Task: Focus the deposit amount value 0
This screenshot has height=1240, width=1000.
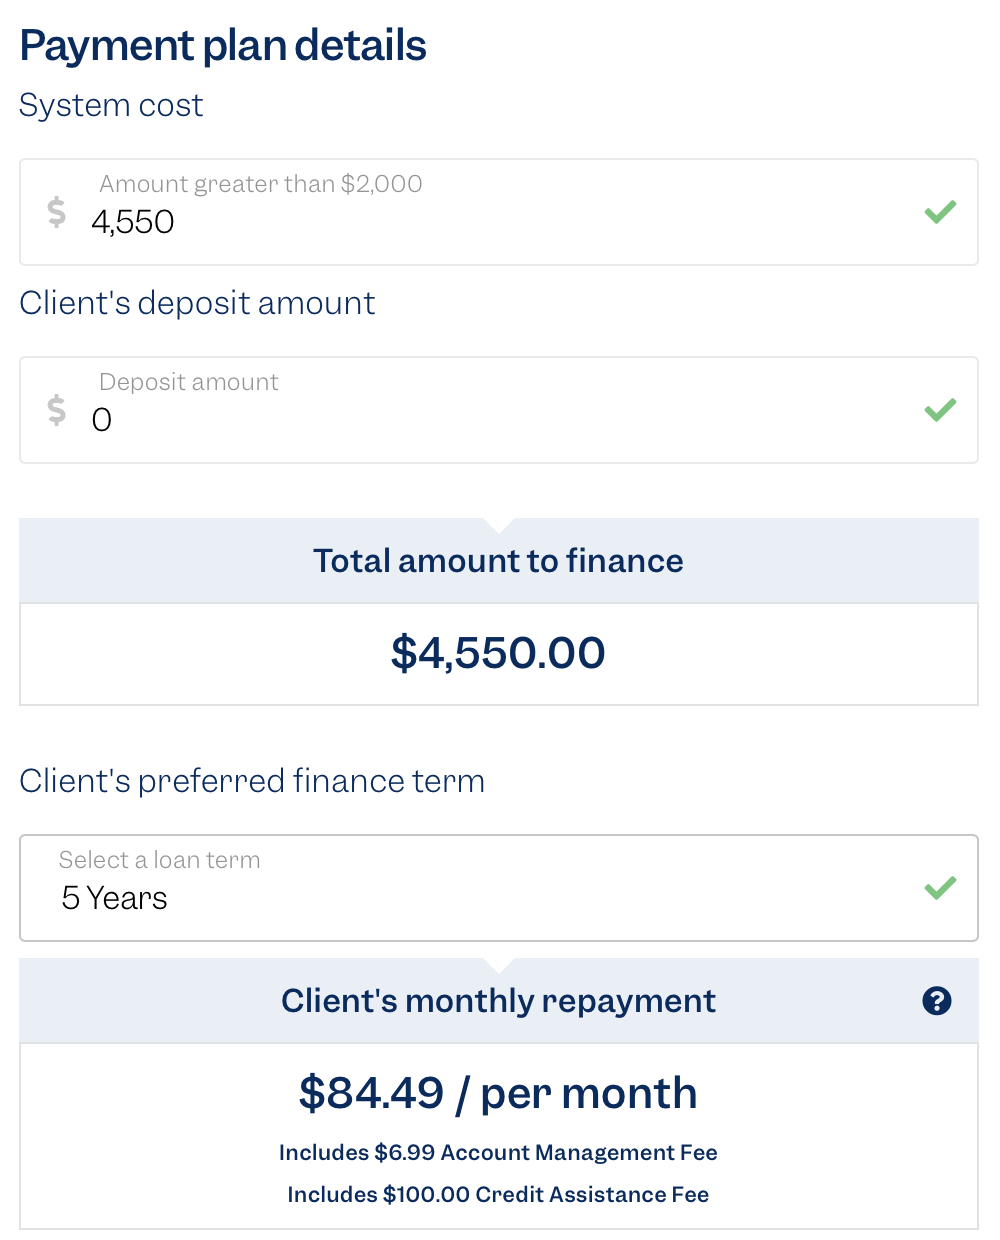Action: point(102,420)
